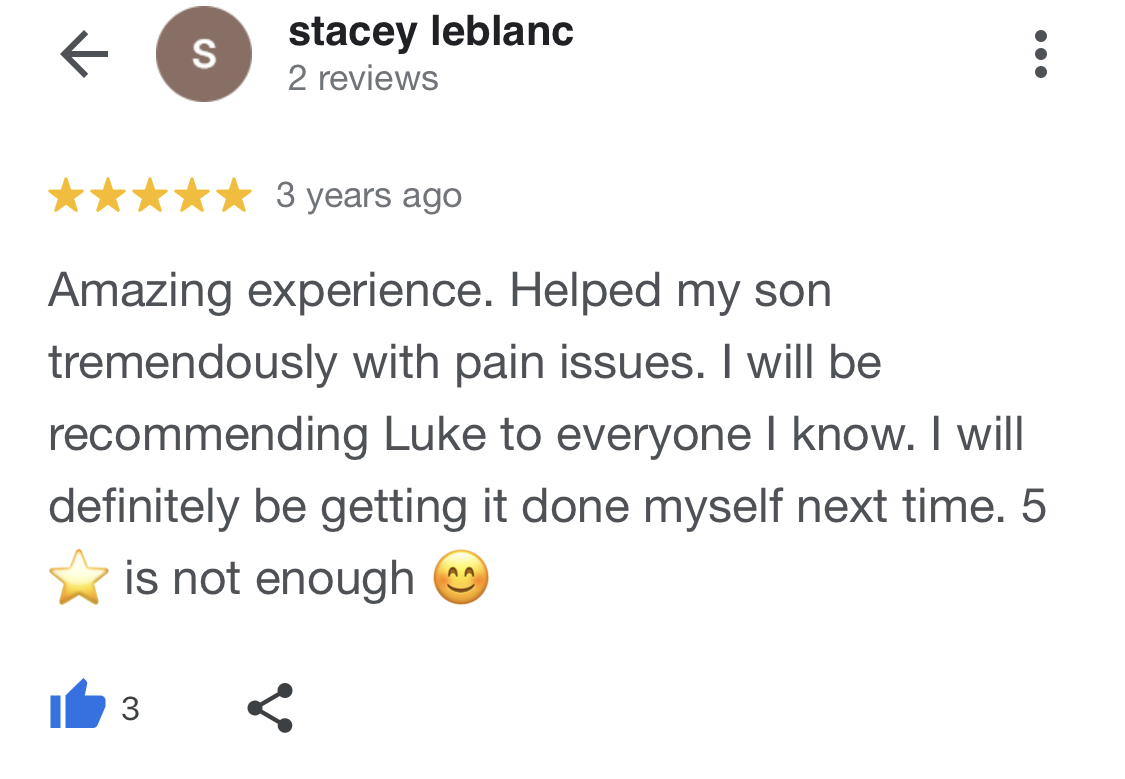Click the smiling face emoji after 'enough'
This screenshot has width=1125, height=779.
coord(461,577)
